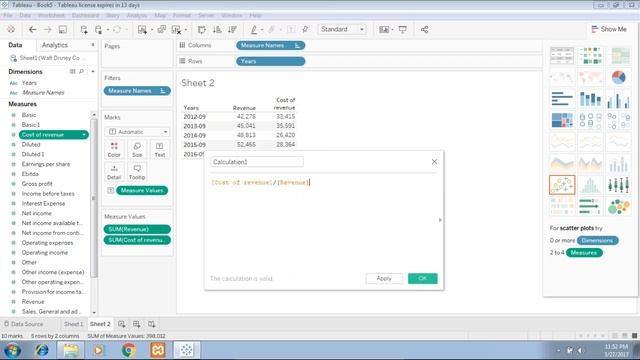
Task: Click the Color button on Marks card
Action: tap(114, 150)
